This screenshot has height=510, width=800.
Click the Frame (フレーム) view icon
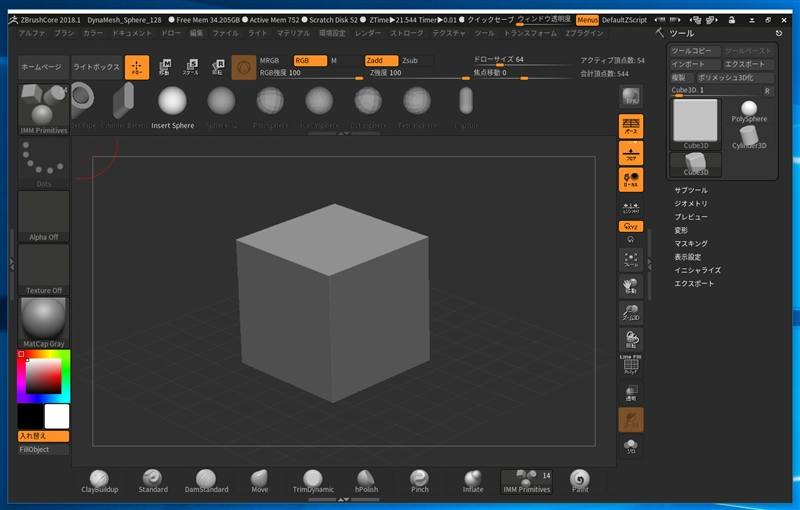pos(631,259)
